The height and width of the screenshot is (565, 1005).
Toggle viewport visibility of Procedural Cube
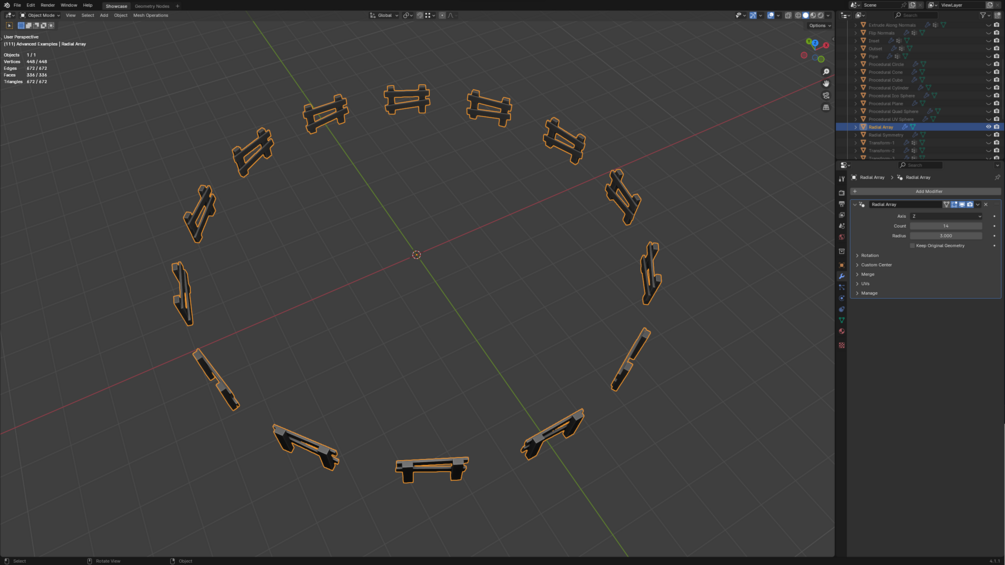point(988,80)
